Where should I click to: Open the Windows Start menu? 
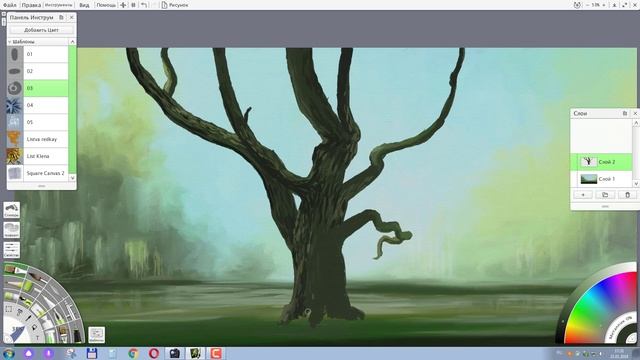point(9,353)
